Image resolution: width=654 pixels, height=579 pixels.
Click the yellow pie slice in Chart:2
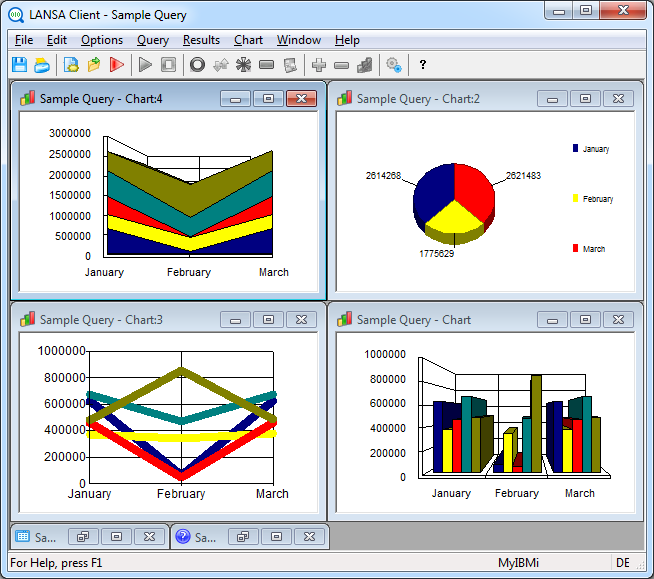[x=454, y=219]
